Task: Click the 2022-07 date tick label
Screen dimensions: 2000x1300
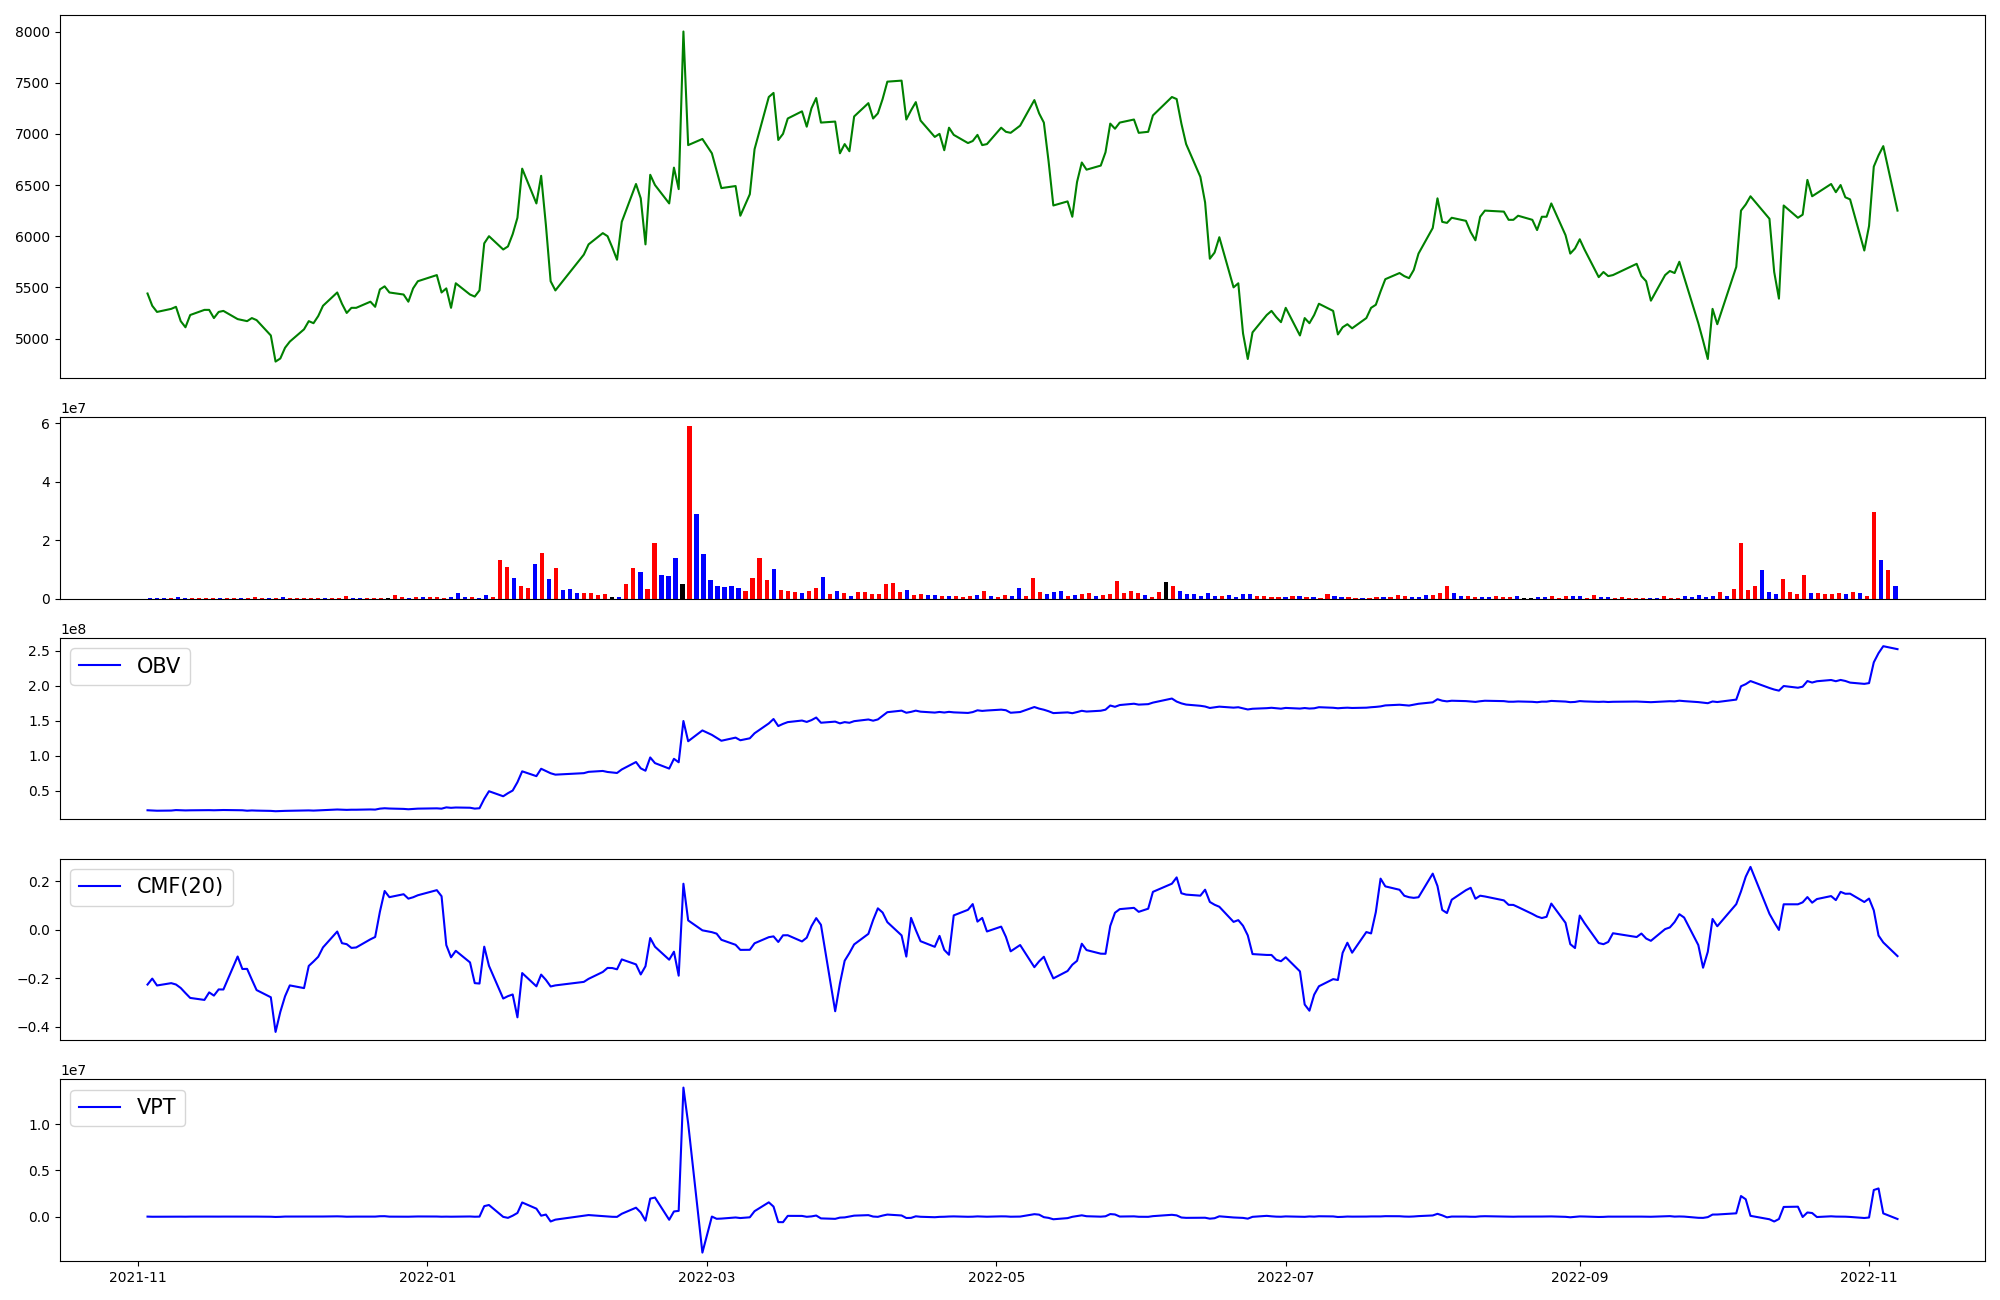Action: [1285, 1277]
